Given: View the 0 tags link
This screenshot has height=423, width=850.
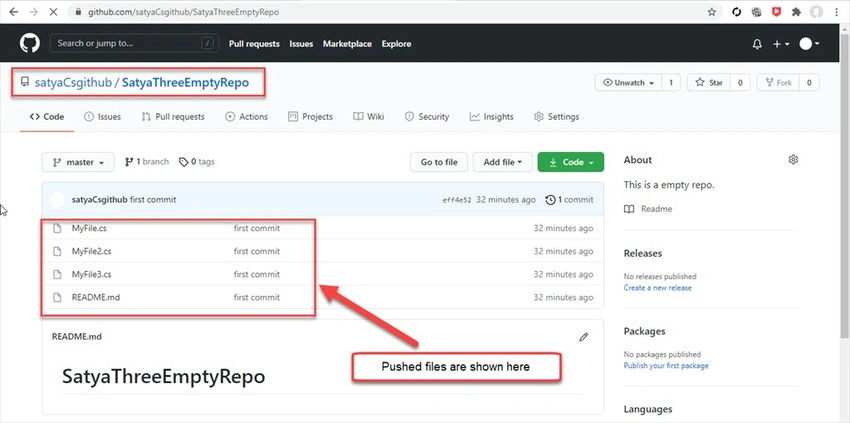Looking at the screenshot, I should tap(197, 162).
